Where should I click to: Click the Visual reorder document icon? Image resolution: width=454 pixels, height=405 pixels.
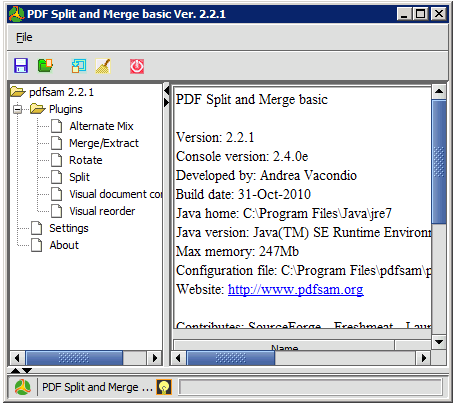tap(57, 211)
